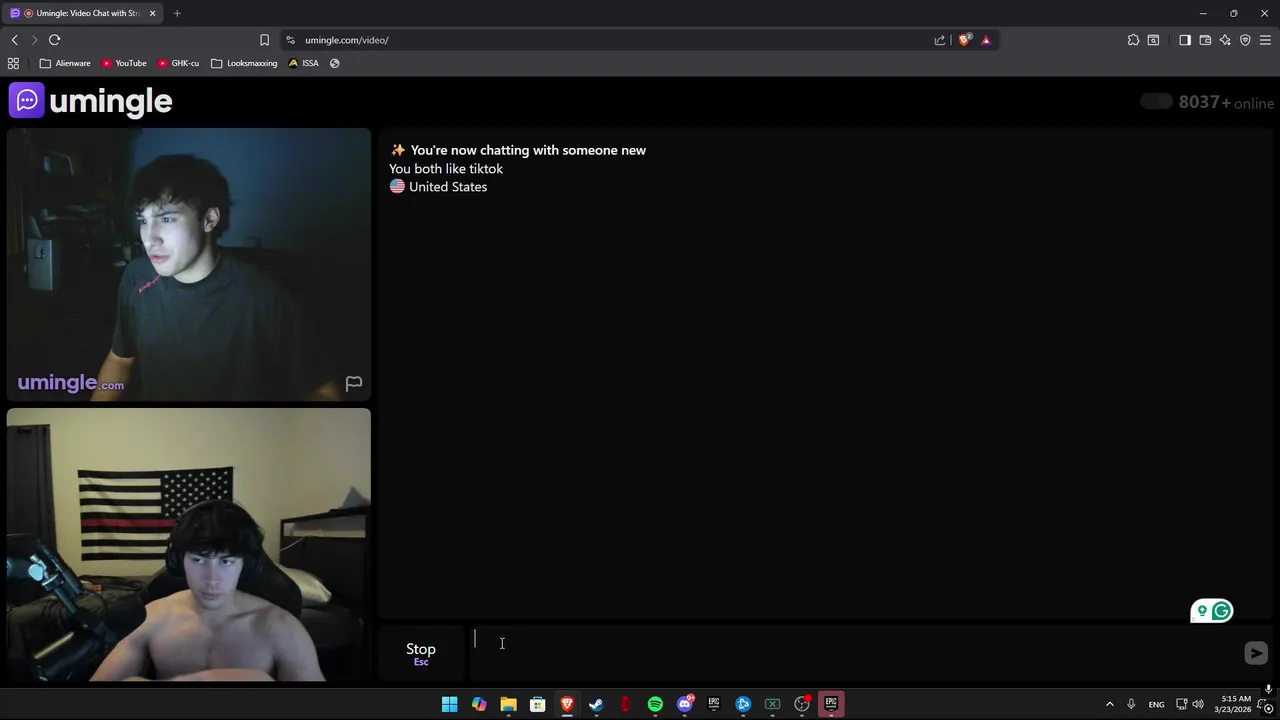Open the ISSA bookmark
This screenshot has width=1280, height=720.
[303, 63]
